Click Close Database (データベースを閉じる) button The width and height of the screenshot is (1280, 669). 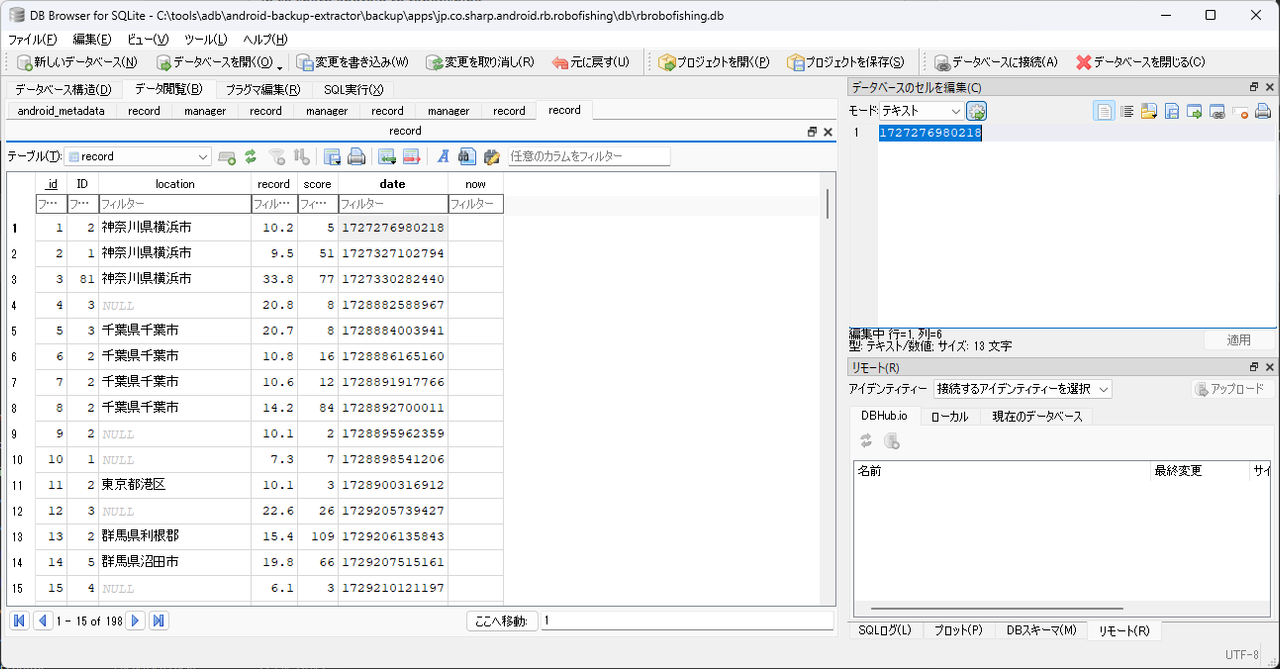click(x=1141, y=62)
